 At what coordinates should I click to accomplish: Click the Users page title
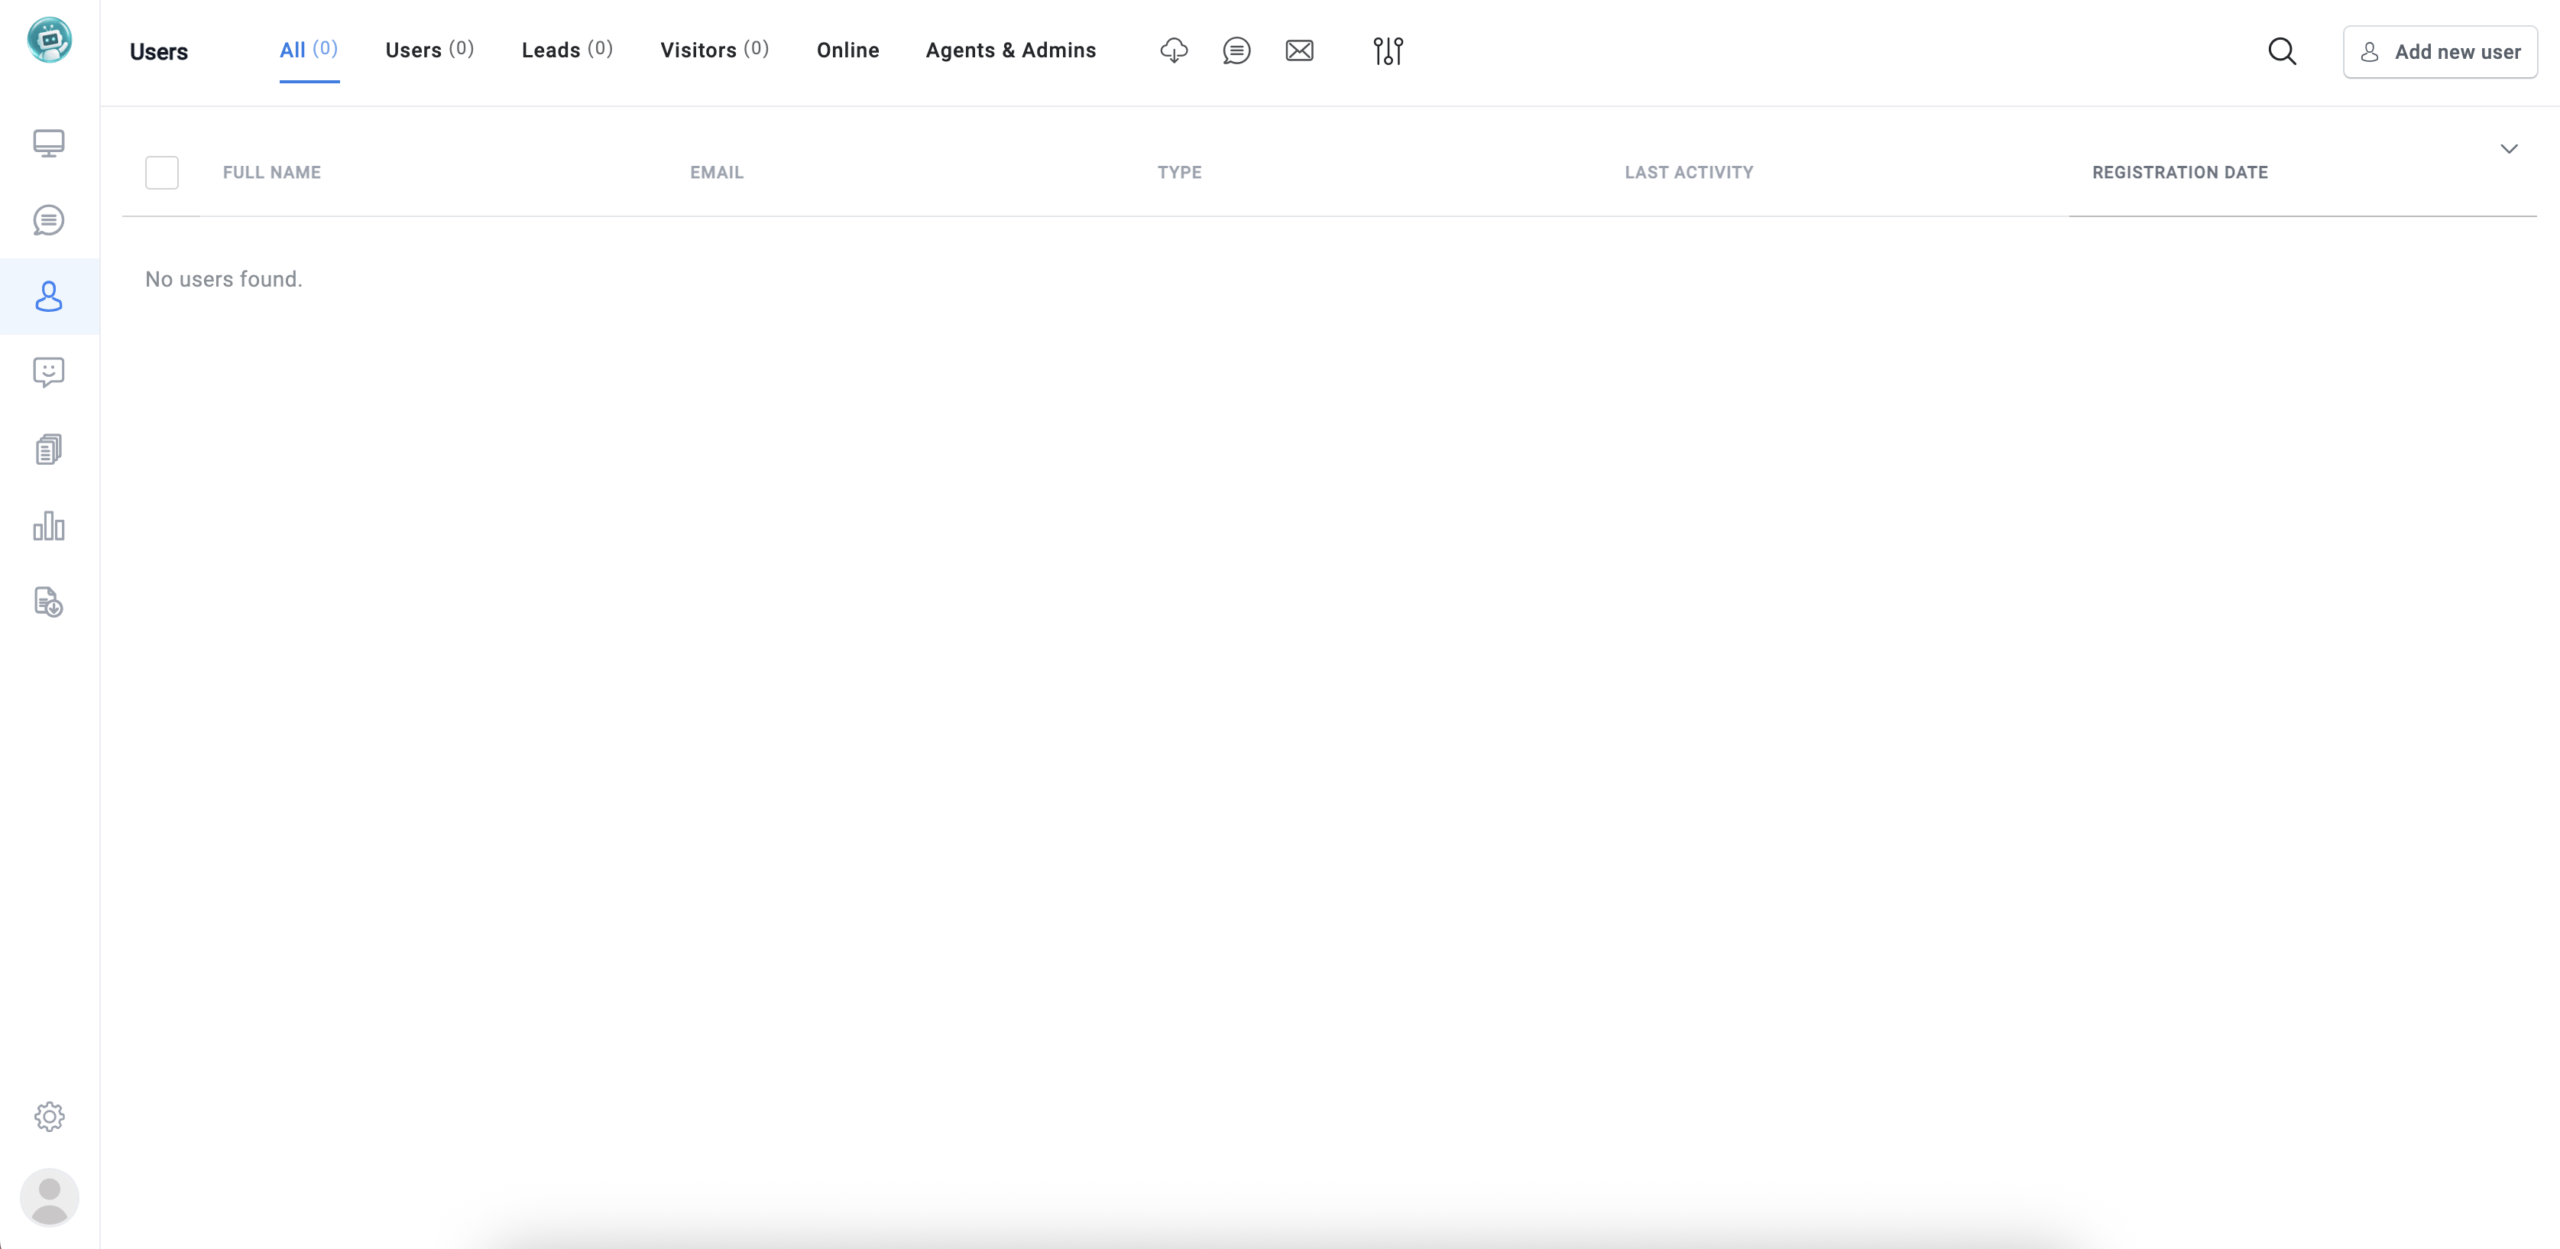click(x=159, y=52)
